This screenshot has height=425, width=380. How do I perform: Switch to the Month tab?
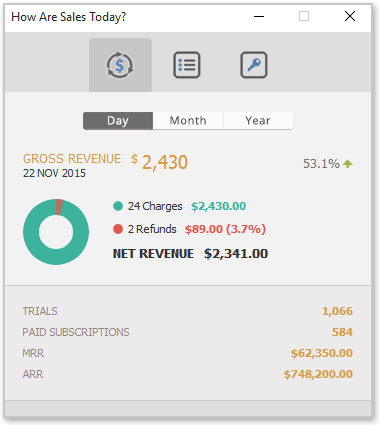[188, 121]
